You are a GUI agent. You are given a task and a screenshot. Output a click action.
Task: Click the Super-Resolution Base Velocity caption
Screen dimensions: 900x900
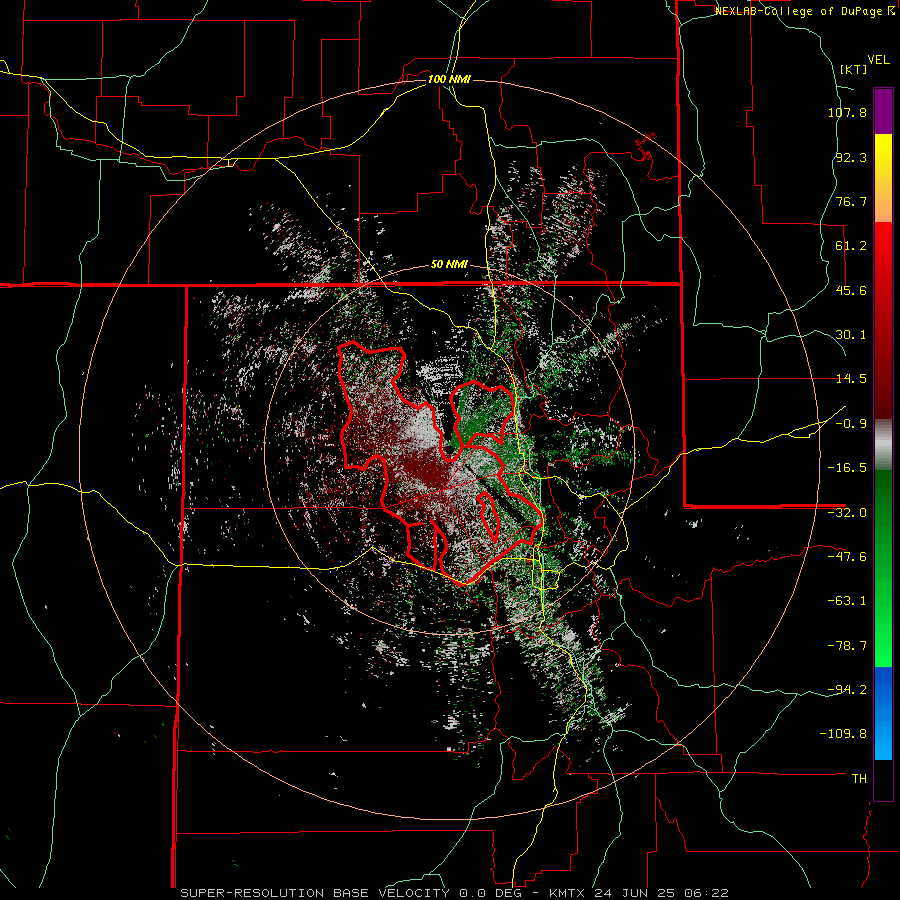tap(455, 893)
